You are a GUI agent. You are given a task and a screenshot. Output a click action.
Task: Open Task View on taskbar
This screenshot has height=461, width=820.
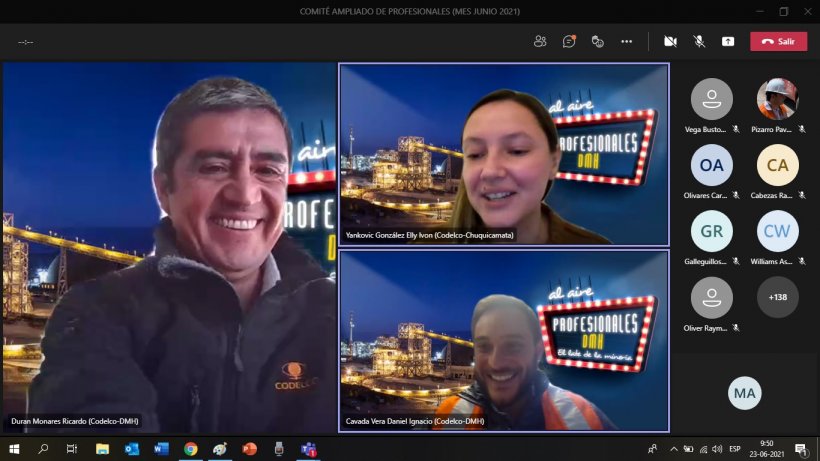tap(72, 449)
